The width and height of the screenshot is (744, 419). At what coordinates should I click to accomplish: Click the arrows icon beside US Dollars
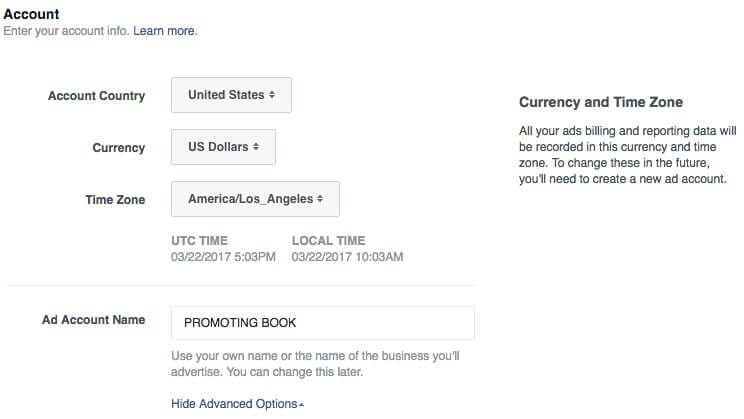[257, 147]
